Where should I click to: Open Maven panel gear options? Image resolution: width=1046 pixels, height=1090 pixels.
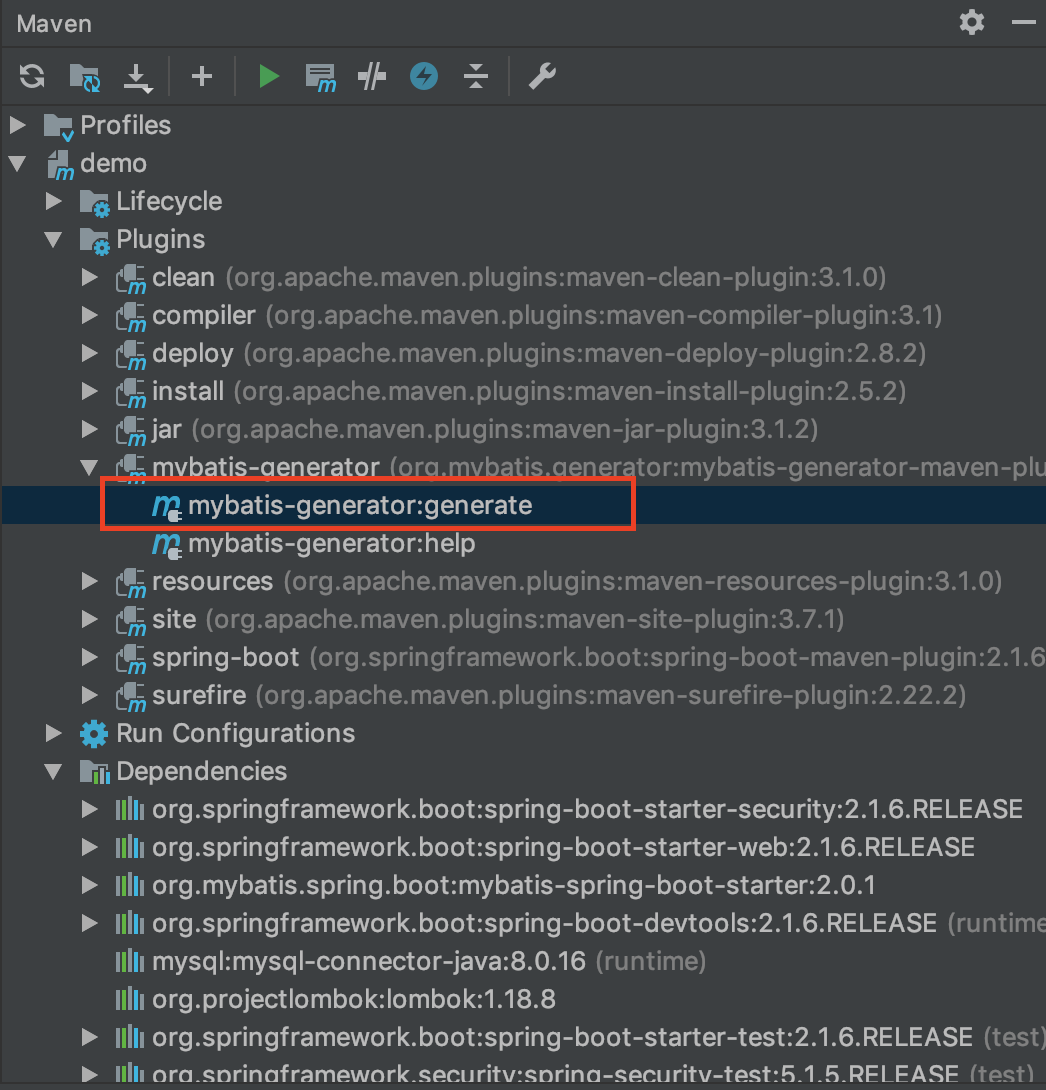(x=972, y=23)
